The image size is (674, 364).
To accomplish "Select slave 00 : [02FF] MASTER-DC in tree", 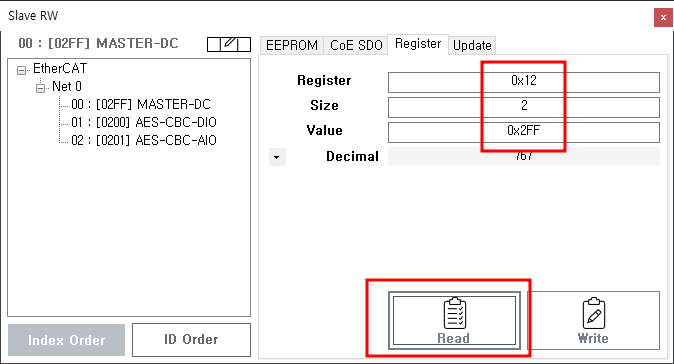I will pos(141,104).
